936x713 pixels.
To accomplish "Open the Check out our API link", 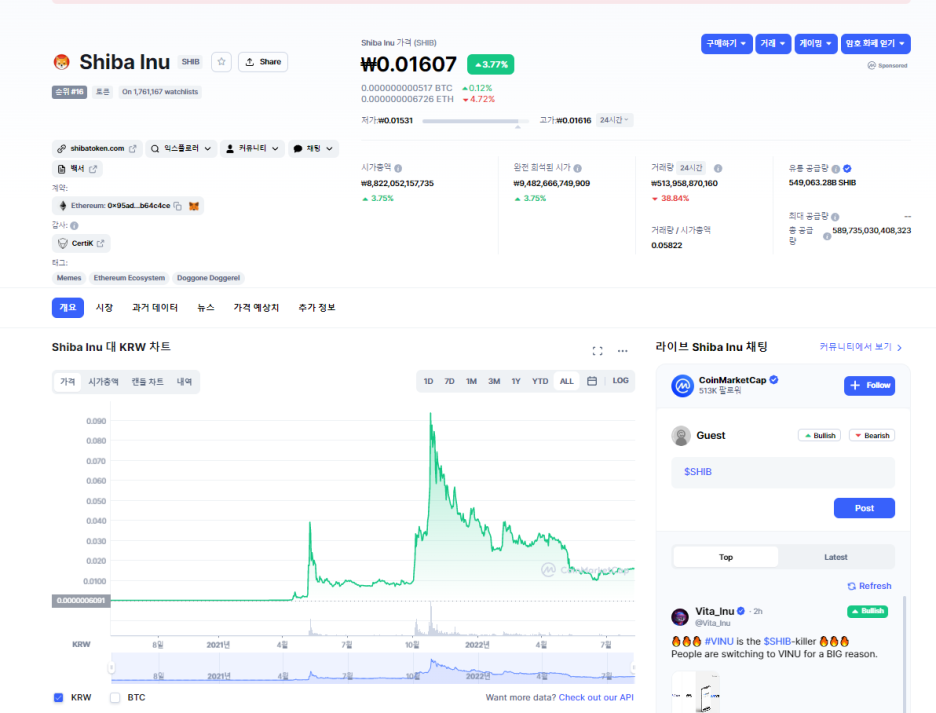I will (596, 697).
